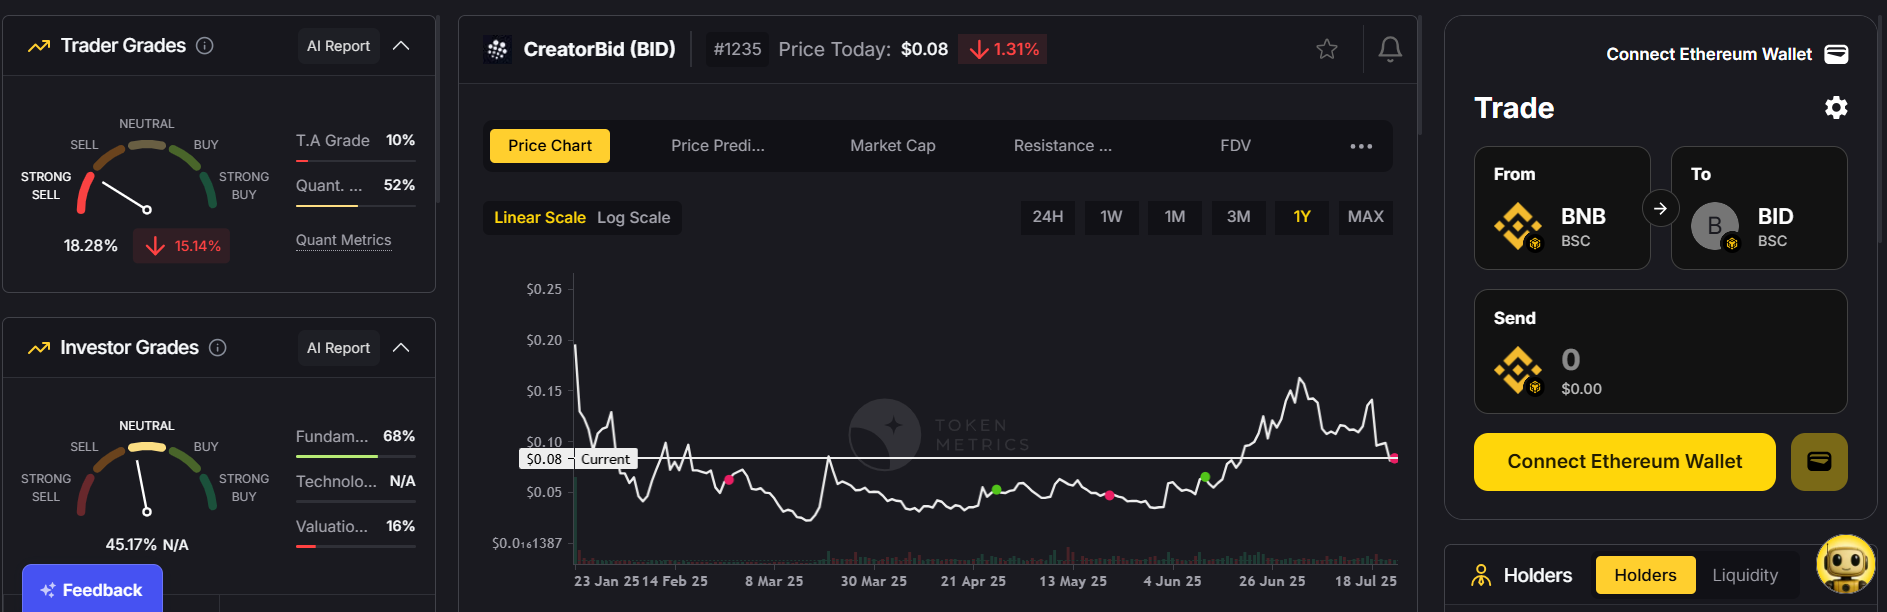
Task: Set chart range to 1M
Action: coord(1175,217)
